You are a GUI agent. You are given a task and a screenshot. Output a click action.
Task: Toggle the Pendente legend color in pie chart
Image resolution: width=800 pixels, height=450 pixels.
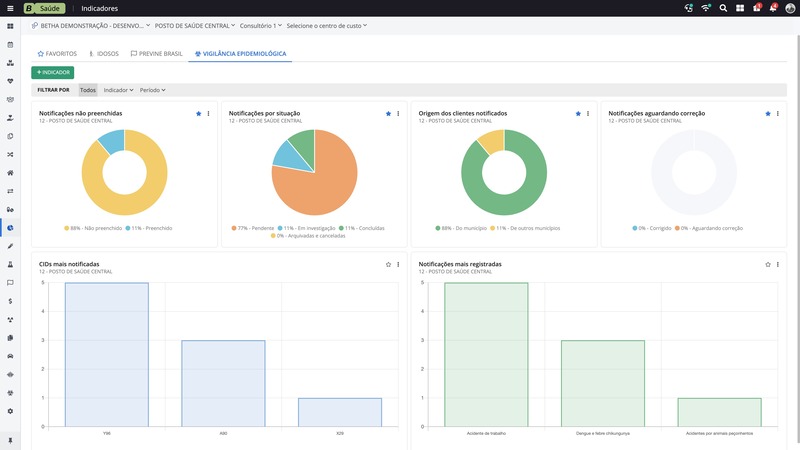point(234,228)
